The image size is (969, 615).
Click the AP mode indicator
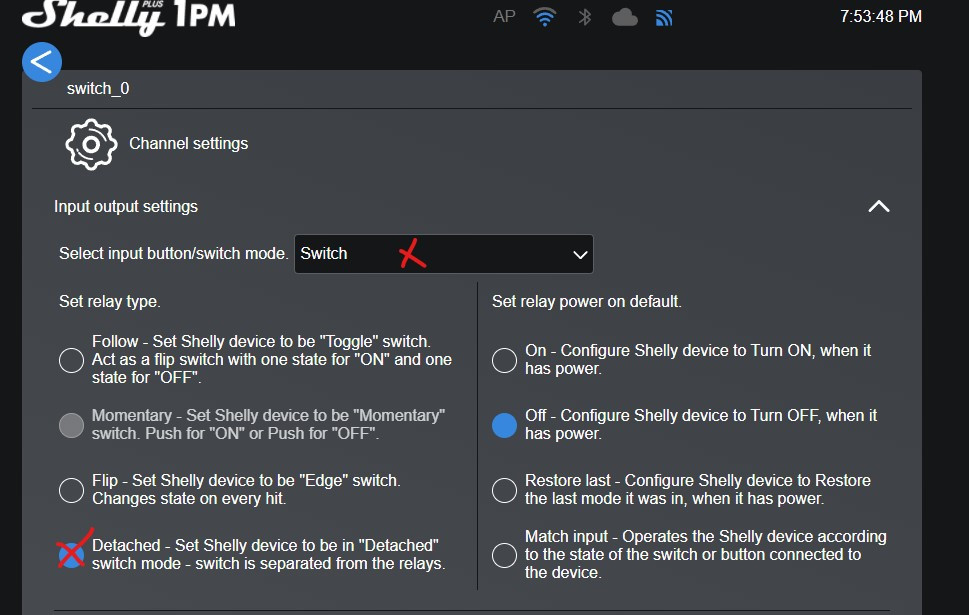click(x=504, y=17)
